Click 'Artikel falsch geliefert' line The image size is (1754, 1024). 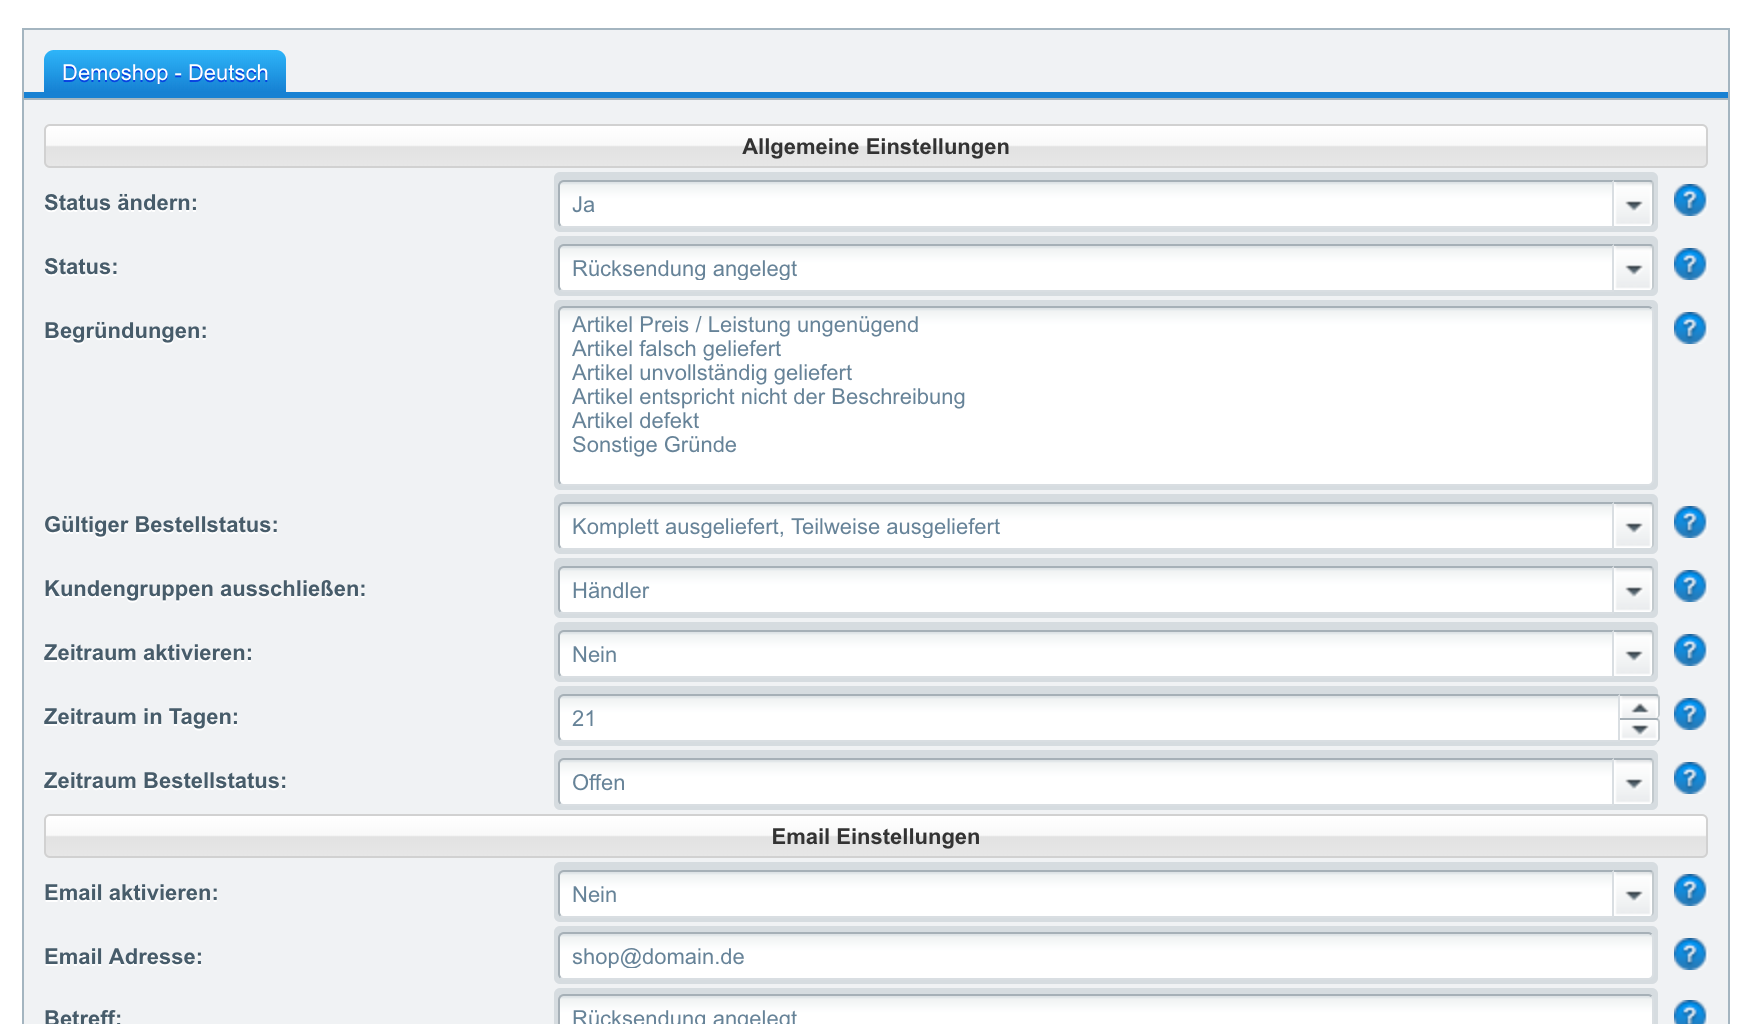676,349
